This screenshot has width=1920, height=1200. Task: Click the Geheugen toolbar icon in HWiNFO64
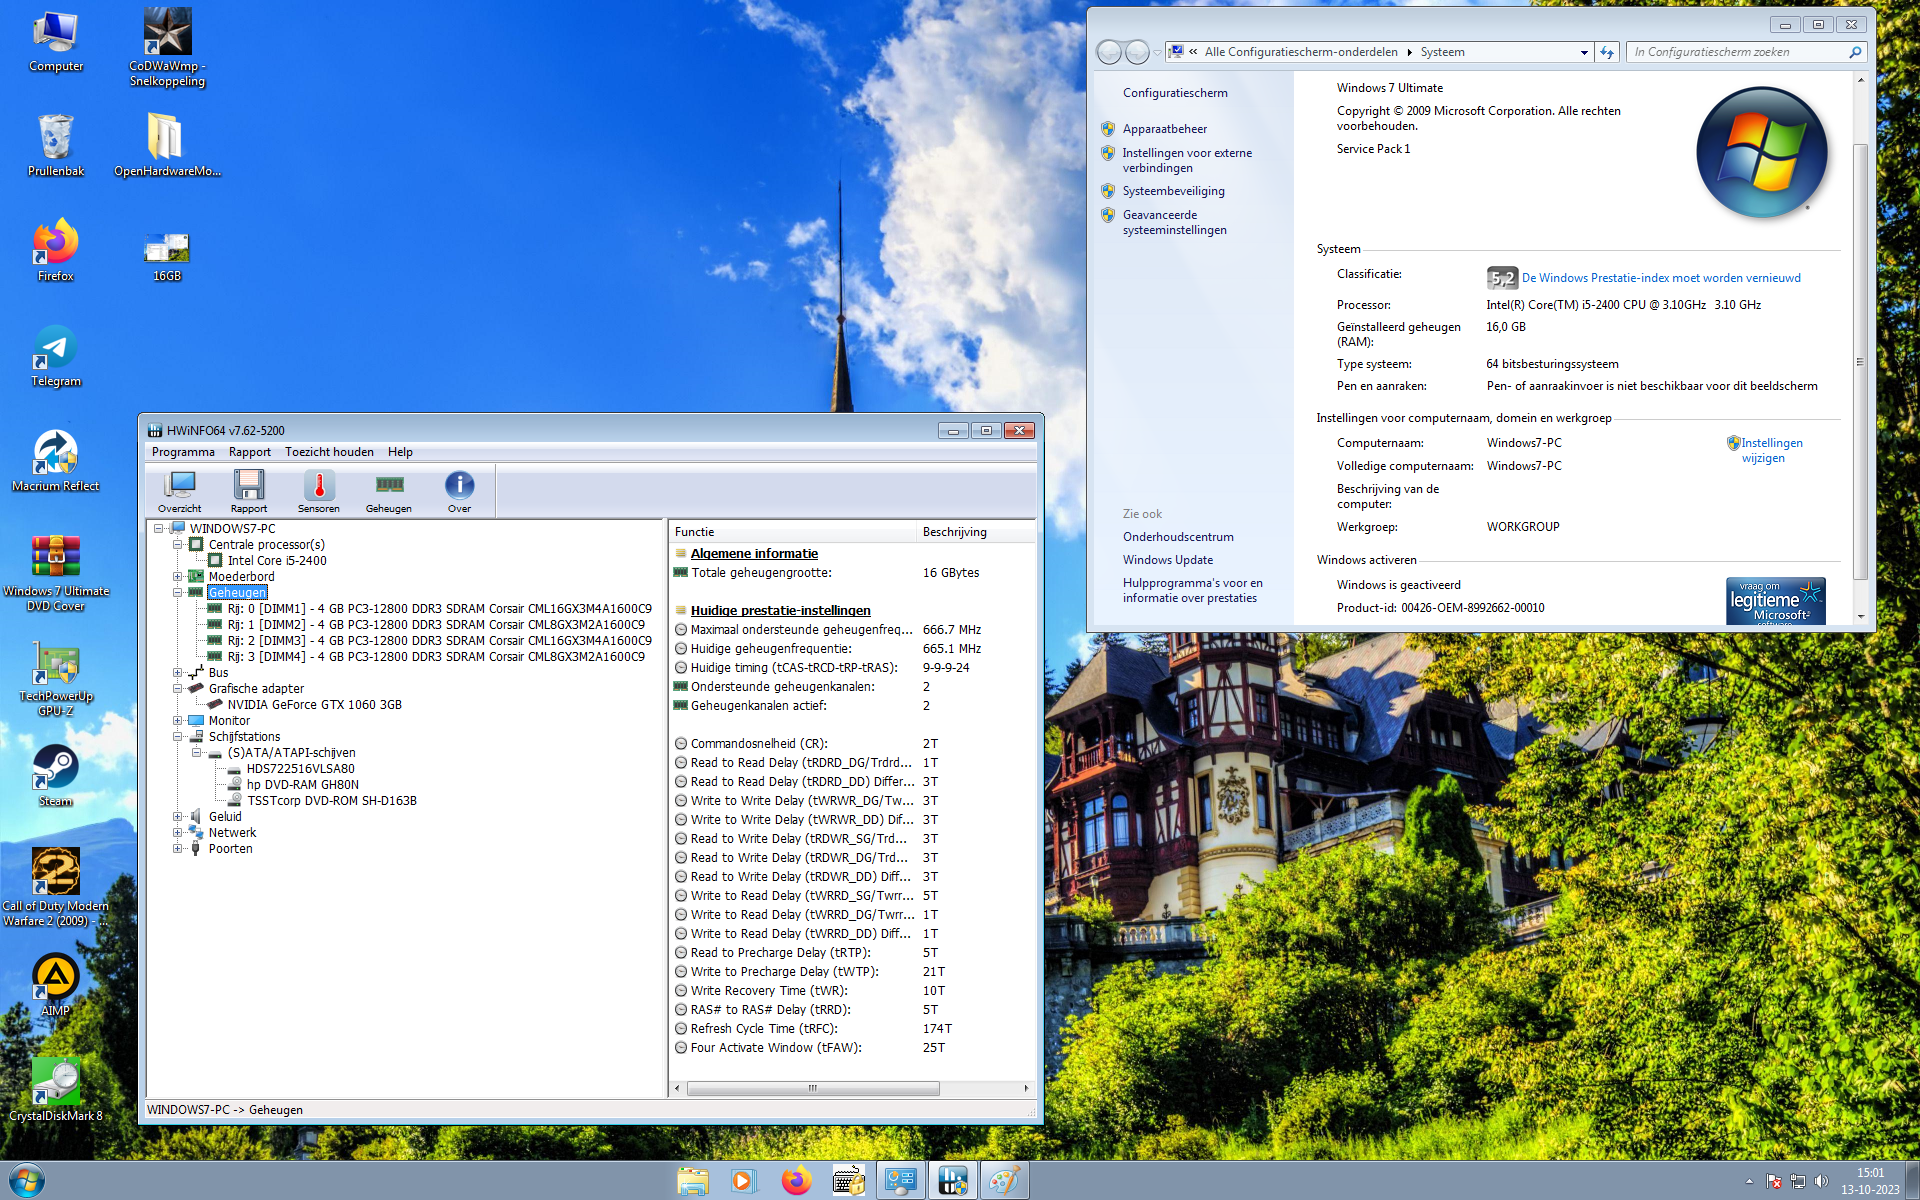[x=389, y=491]
